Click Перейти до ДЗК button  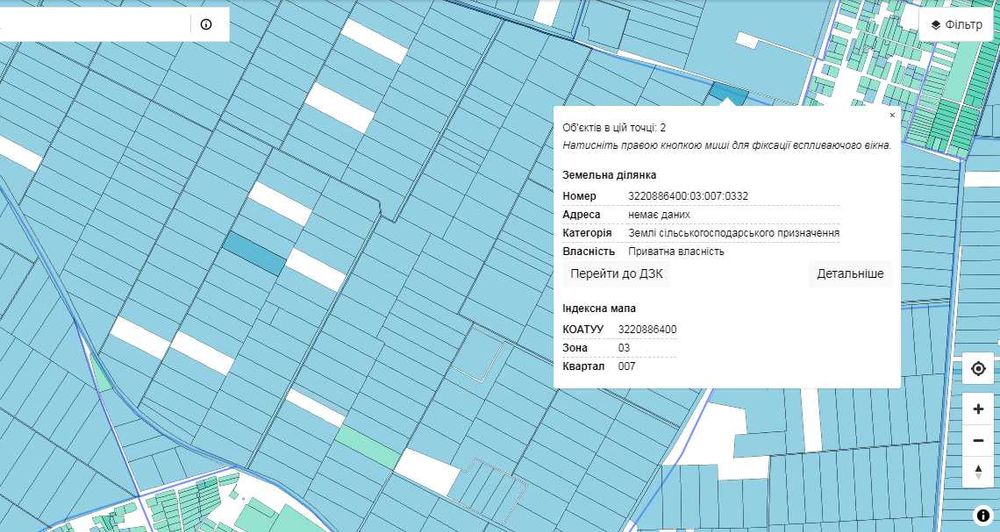(616, 274)
